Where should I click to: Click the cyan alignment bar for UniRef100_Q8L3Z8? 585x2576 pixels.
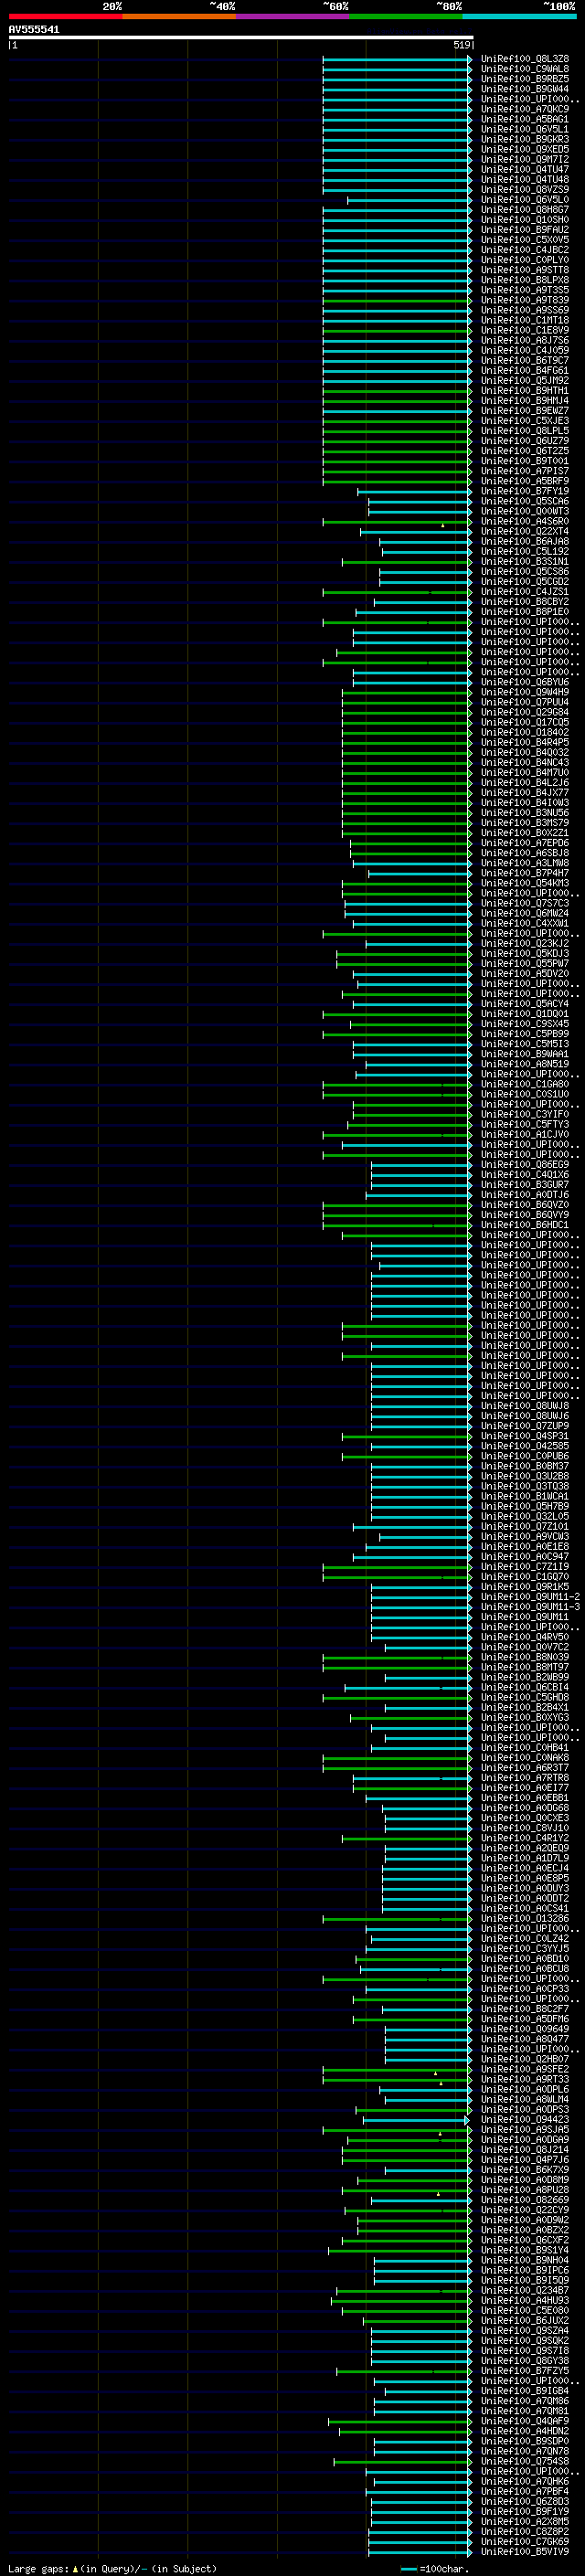click(397, 59)
